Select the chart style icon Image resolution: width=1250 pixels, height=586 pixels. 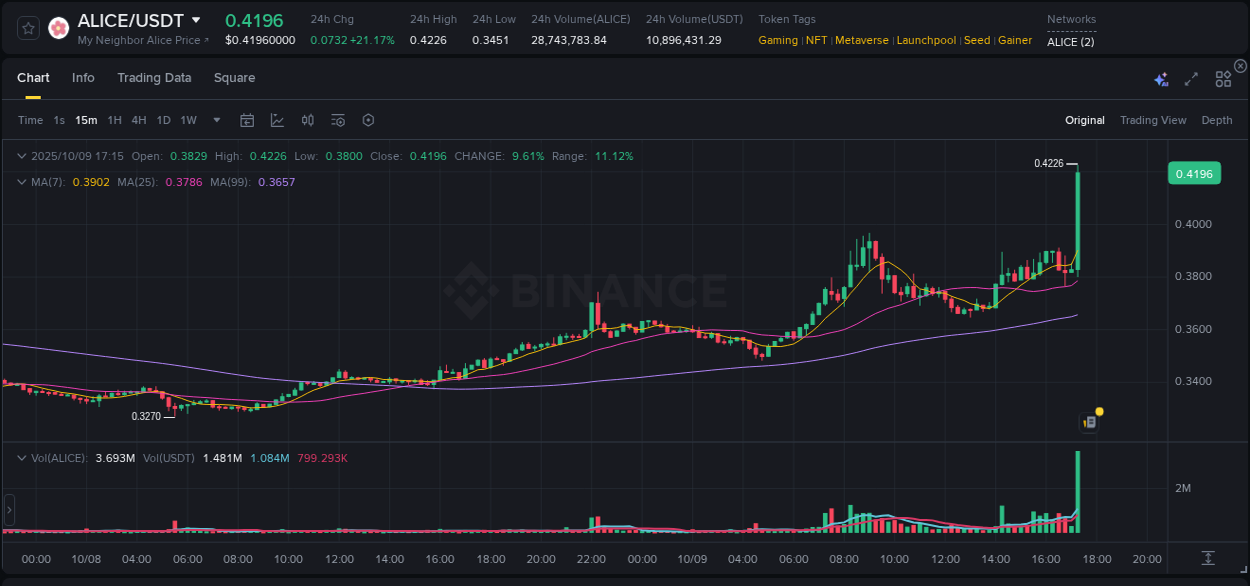point(277,120)
